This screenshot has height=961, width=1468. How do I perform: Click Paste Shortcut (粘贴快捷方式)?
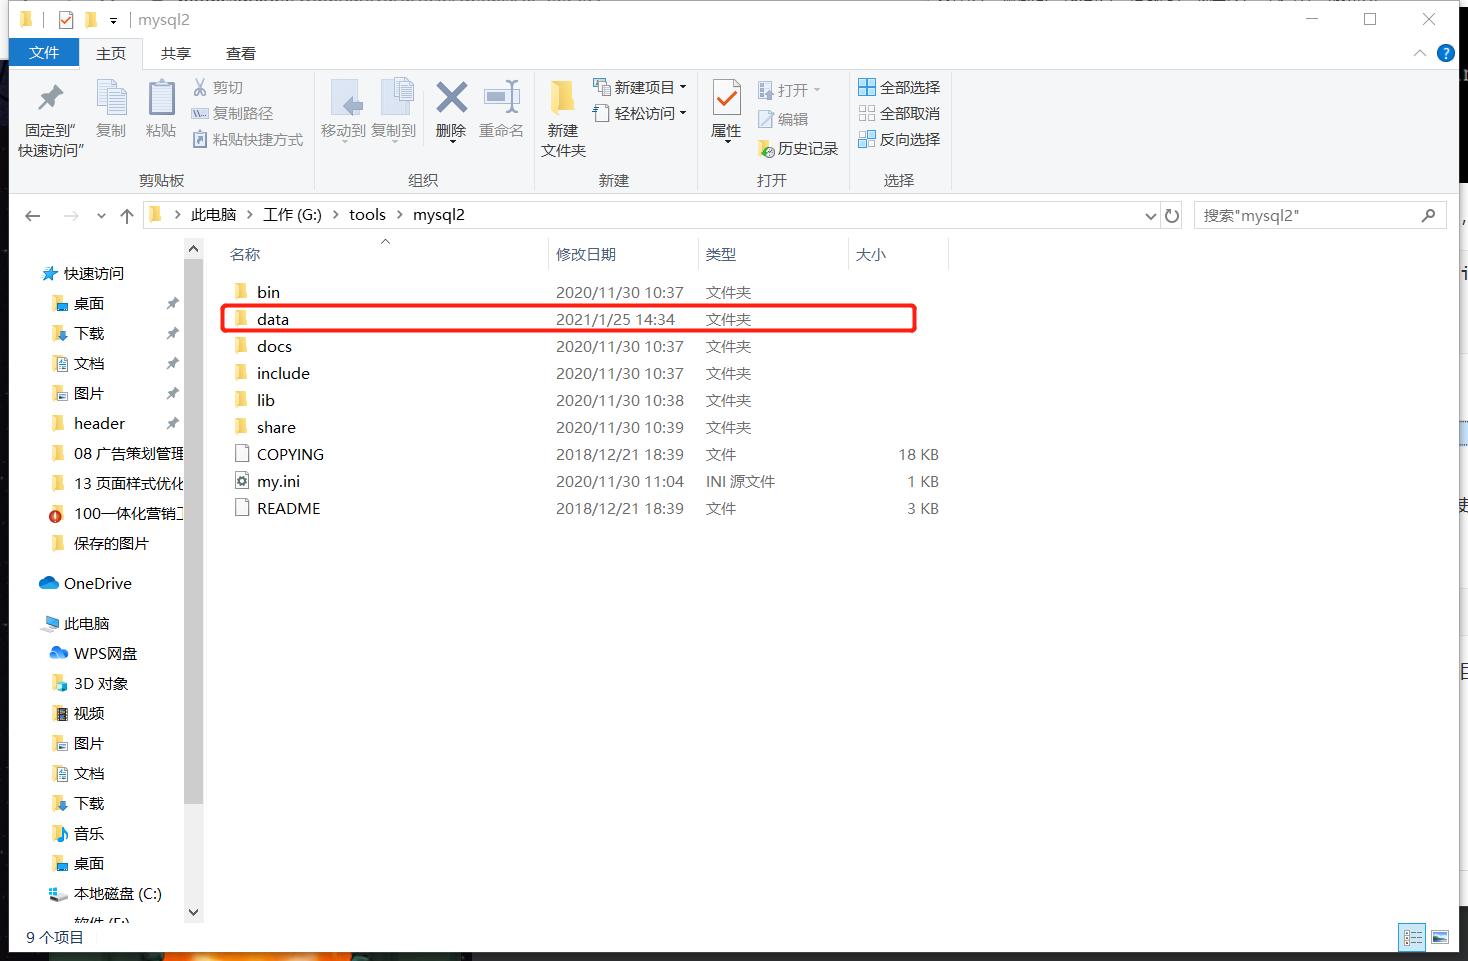[x=247, y=140]
